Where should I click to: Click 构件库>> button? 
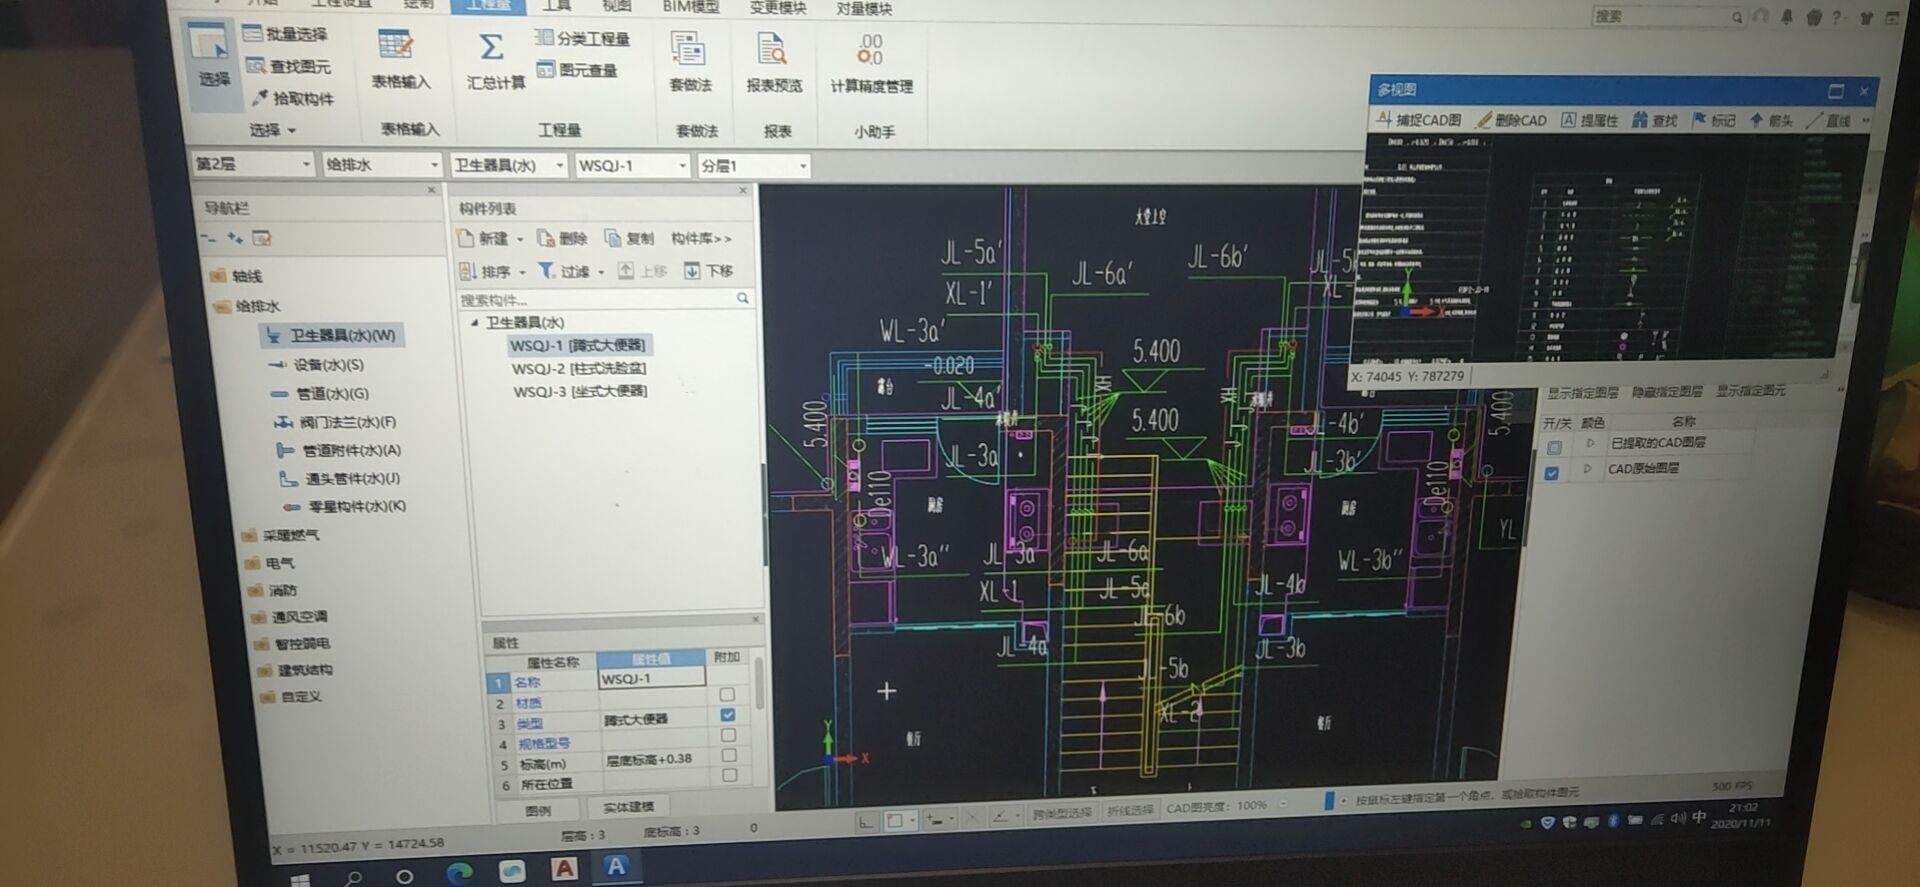(701, 238)
